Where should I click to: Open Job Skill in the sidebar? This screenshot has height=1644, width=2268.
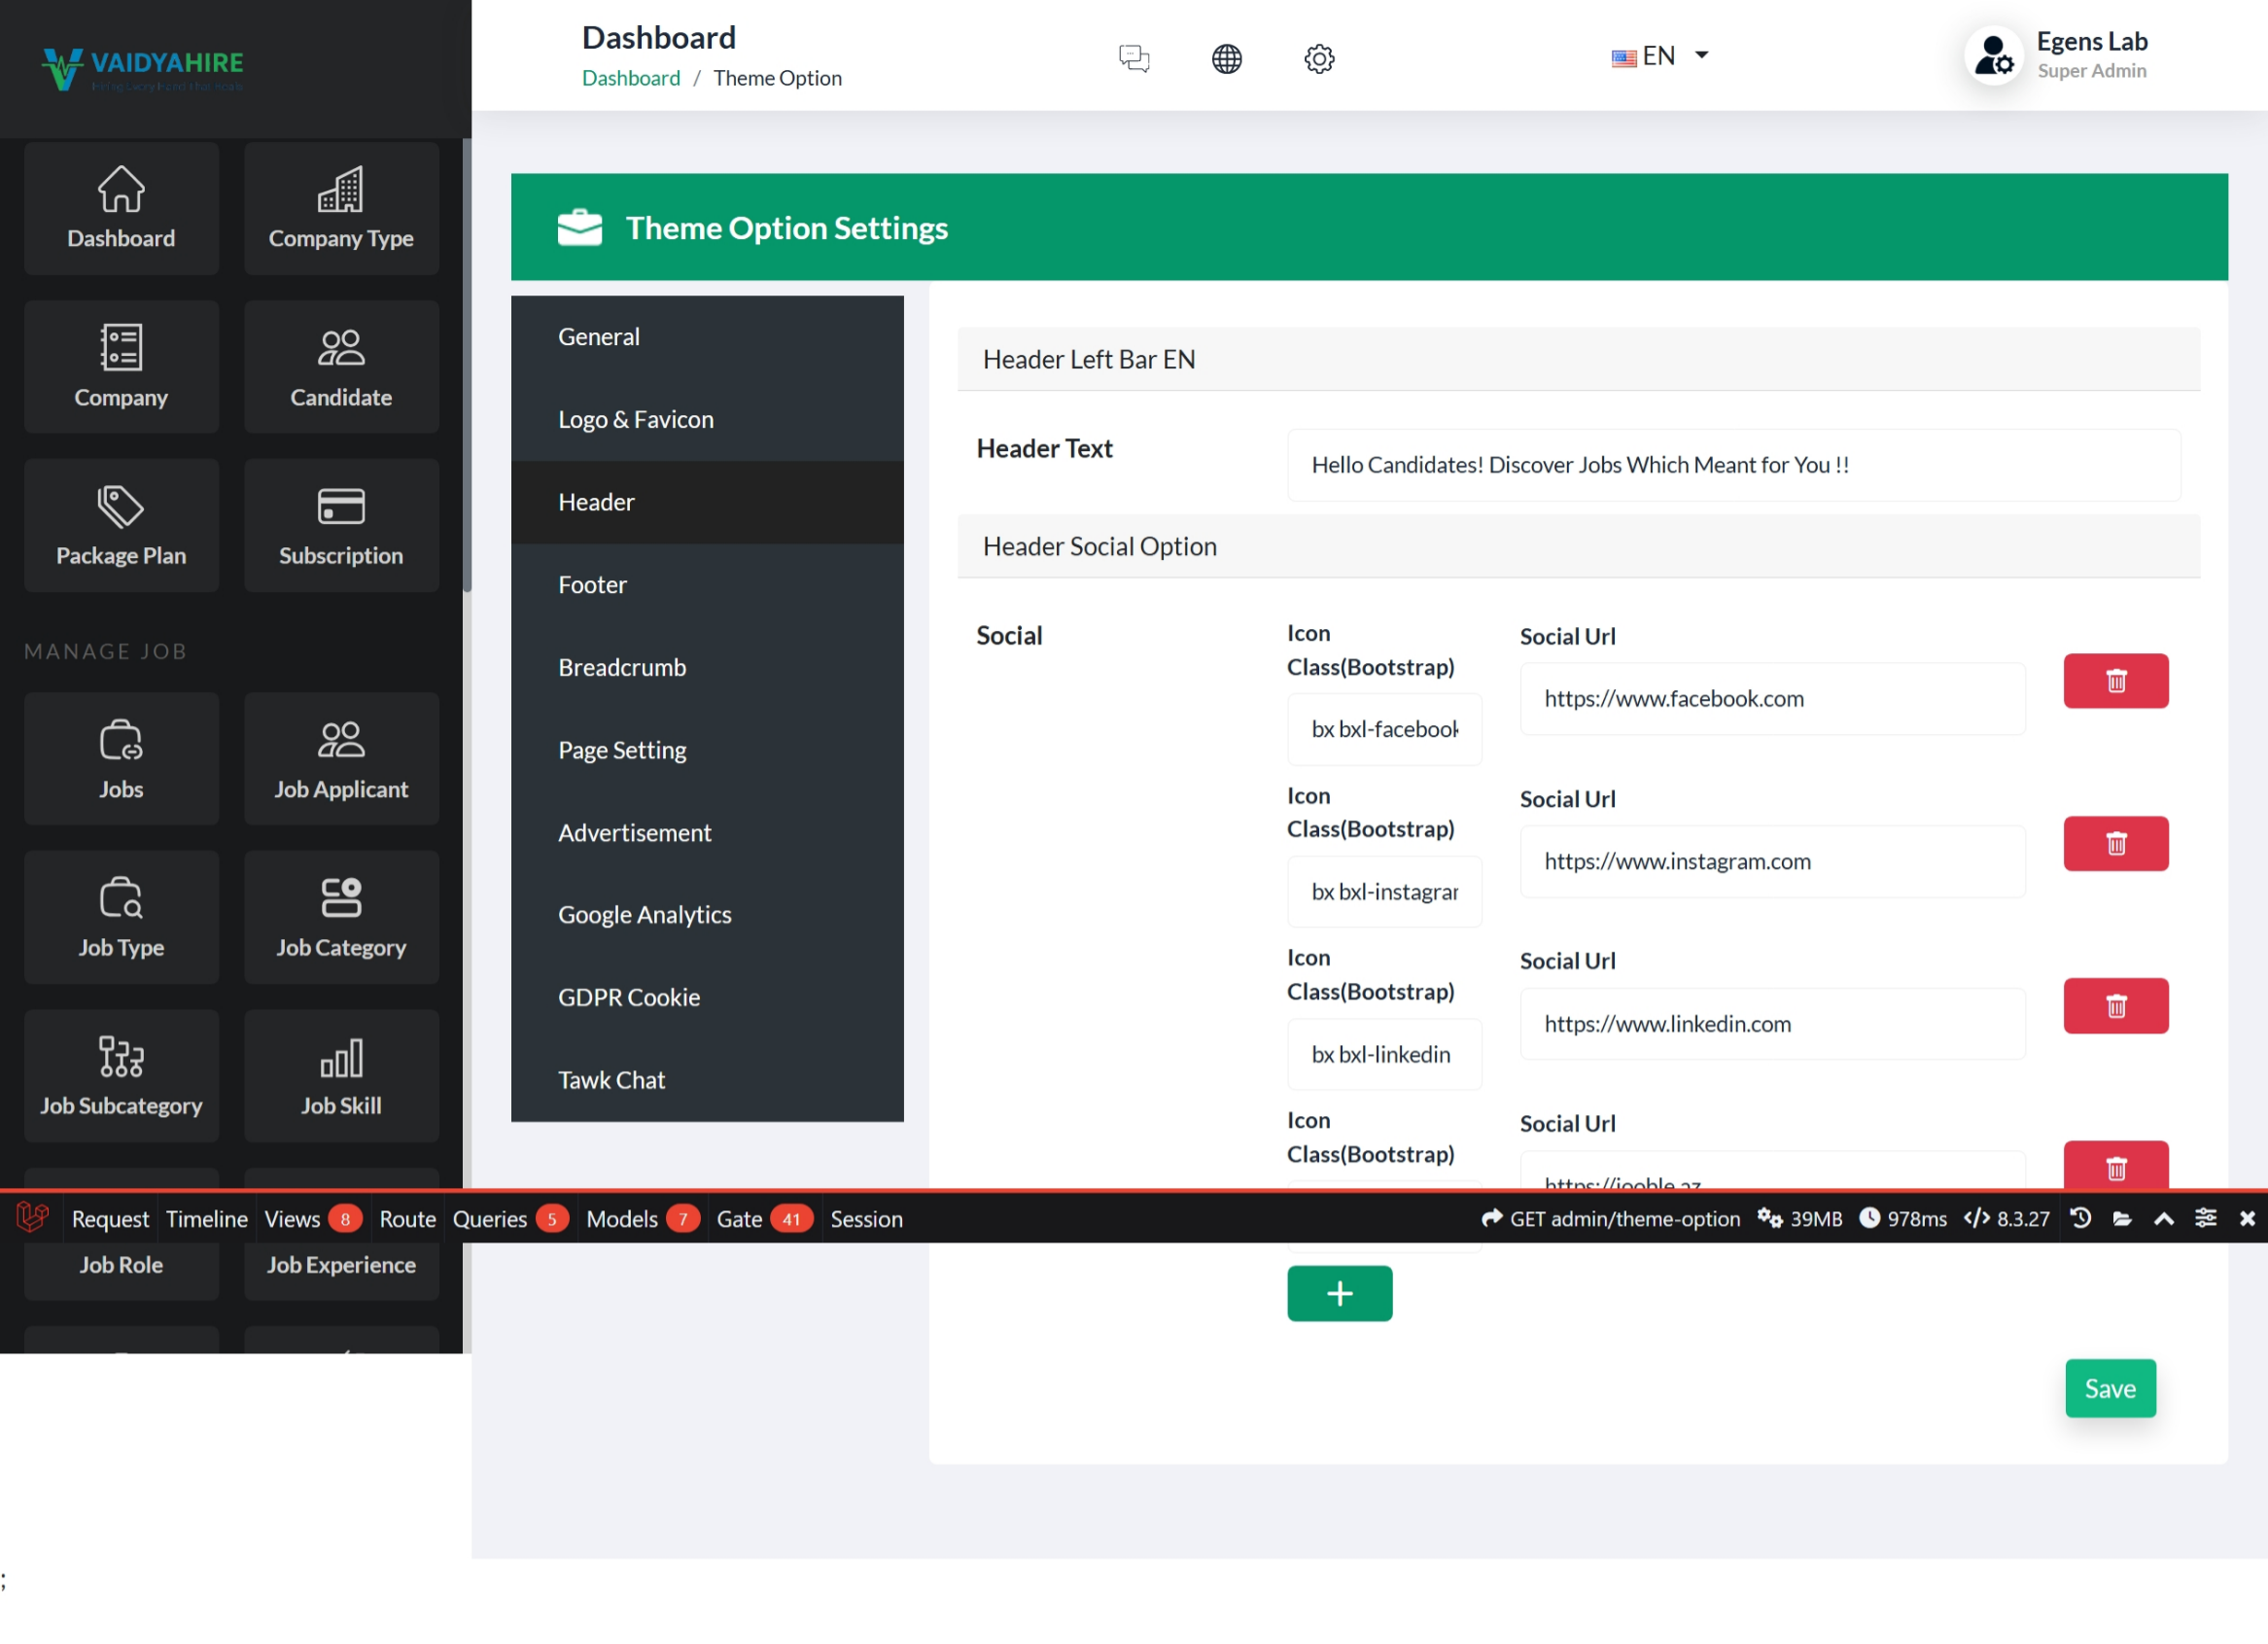[341, 1076]
